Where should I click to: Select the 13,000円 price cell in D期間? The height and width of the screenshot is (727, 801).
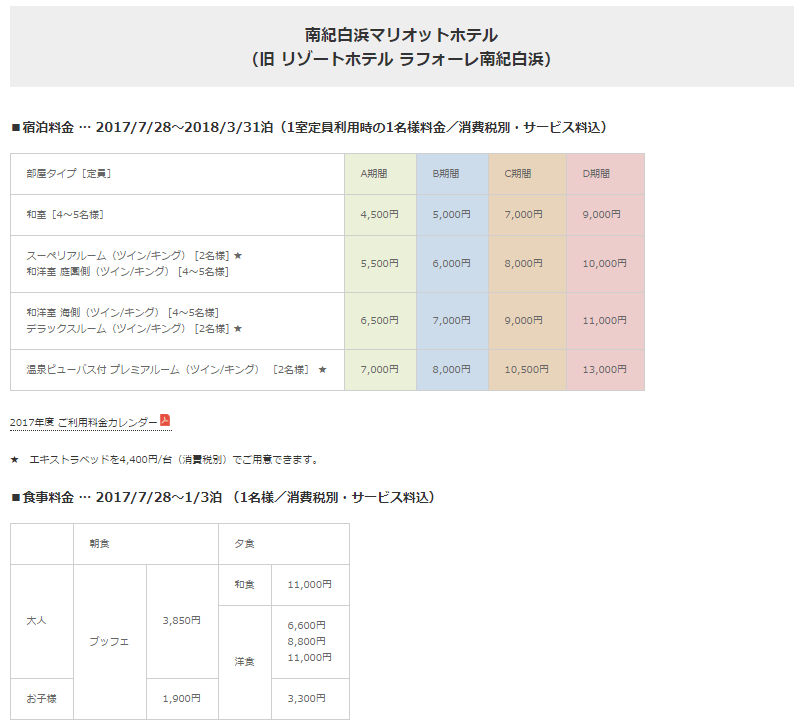pyautogui.click(x=604, y=370)
